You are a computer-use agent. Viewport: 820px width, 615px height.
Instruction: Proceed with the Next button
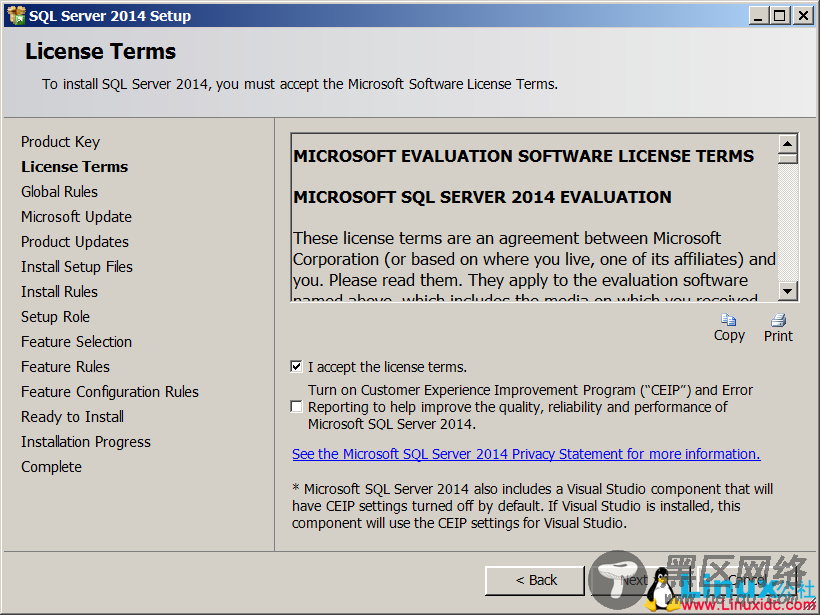[x=641, y=580]
